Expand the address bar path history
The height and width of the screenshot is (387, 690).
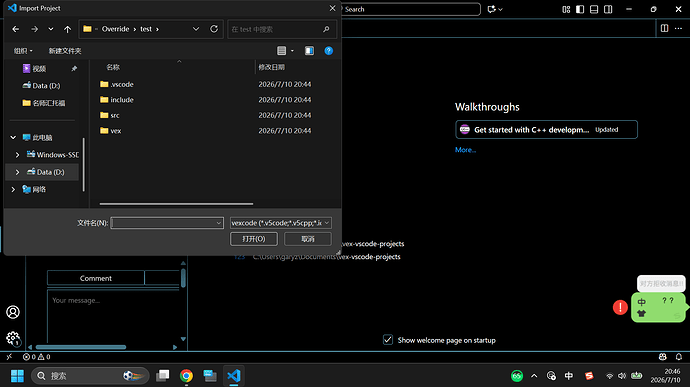(x=196, y=29)
